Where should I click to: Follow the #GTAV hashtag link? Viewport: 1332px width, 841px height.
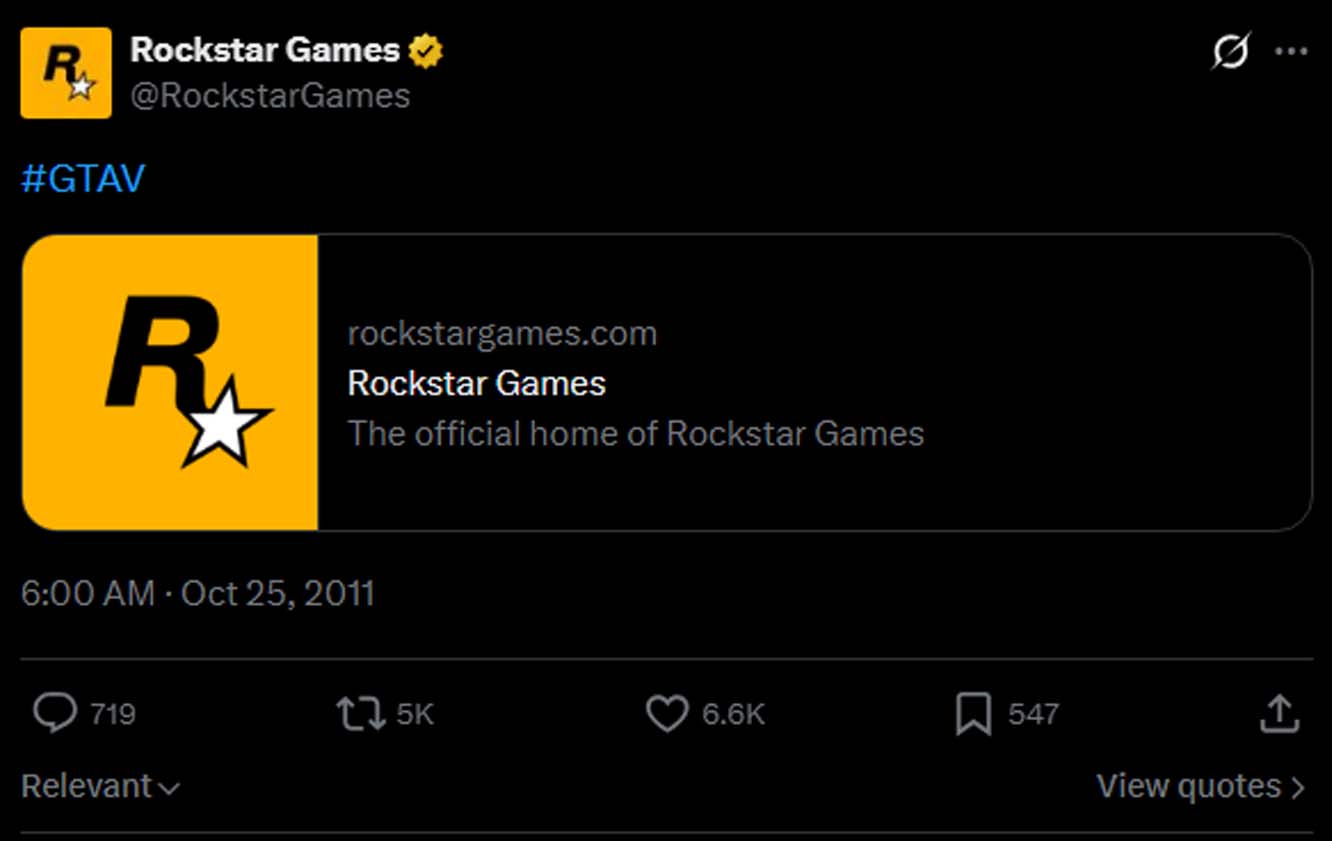pyautogui.click(x=83, y=179)
